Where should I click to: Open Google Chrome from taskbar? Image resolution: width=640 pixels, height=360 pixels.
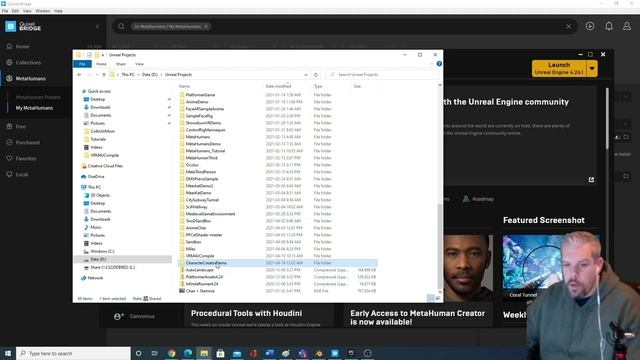pyautogui.click(x=171, y=353)
